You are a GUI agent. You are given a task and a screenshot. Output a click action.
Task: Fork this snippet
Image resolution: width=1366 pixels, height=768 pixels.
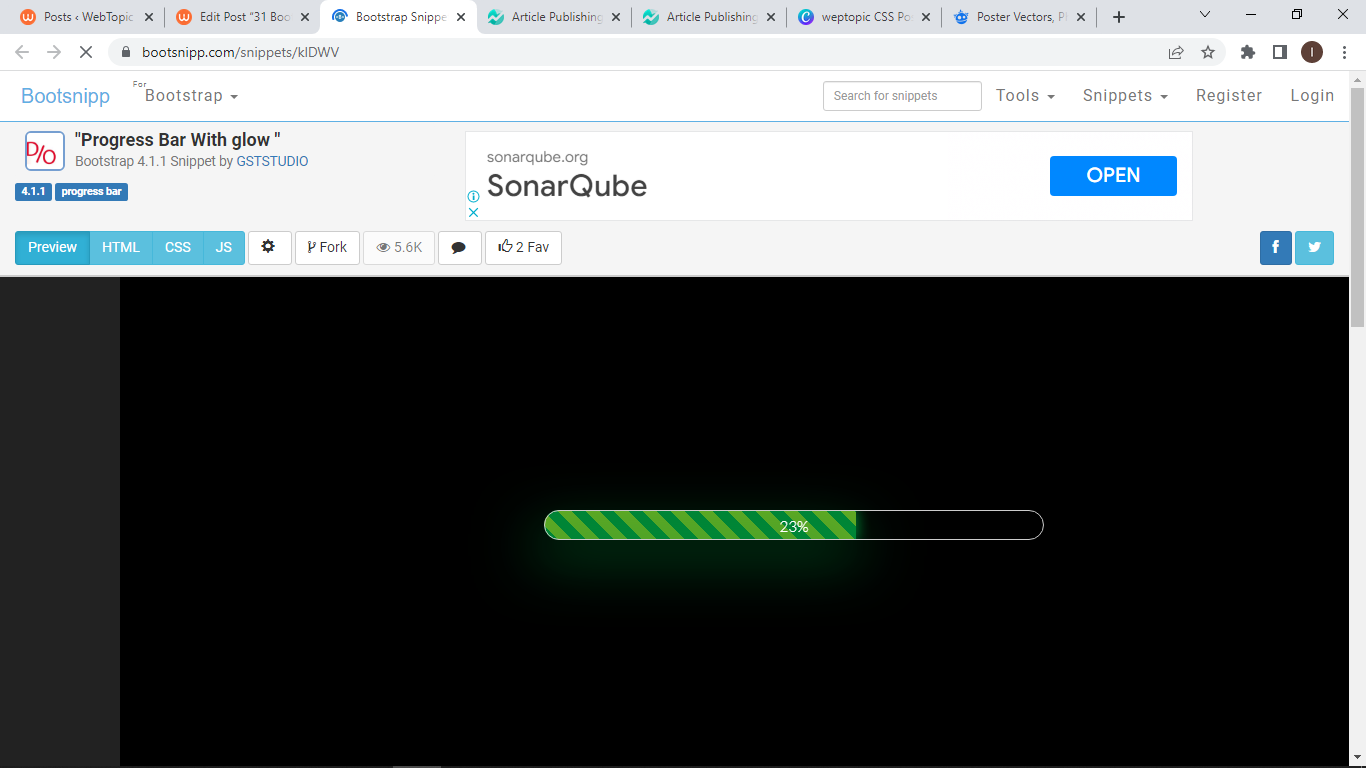(327, 247)
